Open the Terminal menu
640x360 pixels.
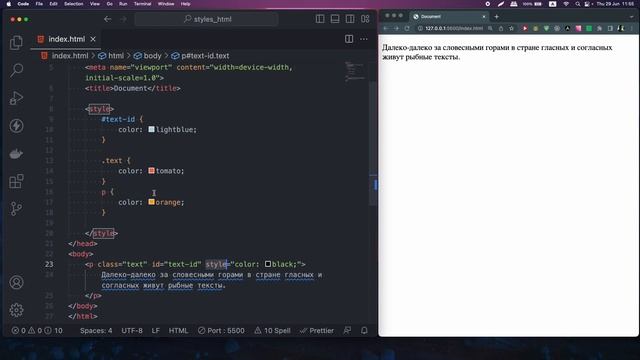click(142, 4)
